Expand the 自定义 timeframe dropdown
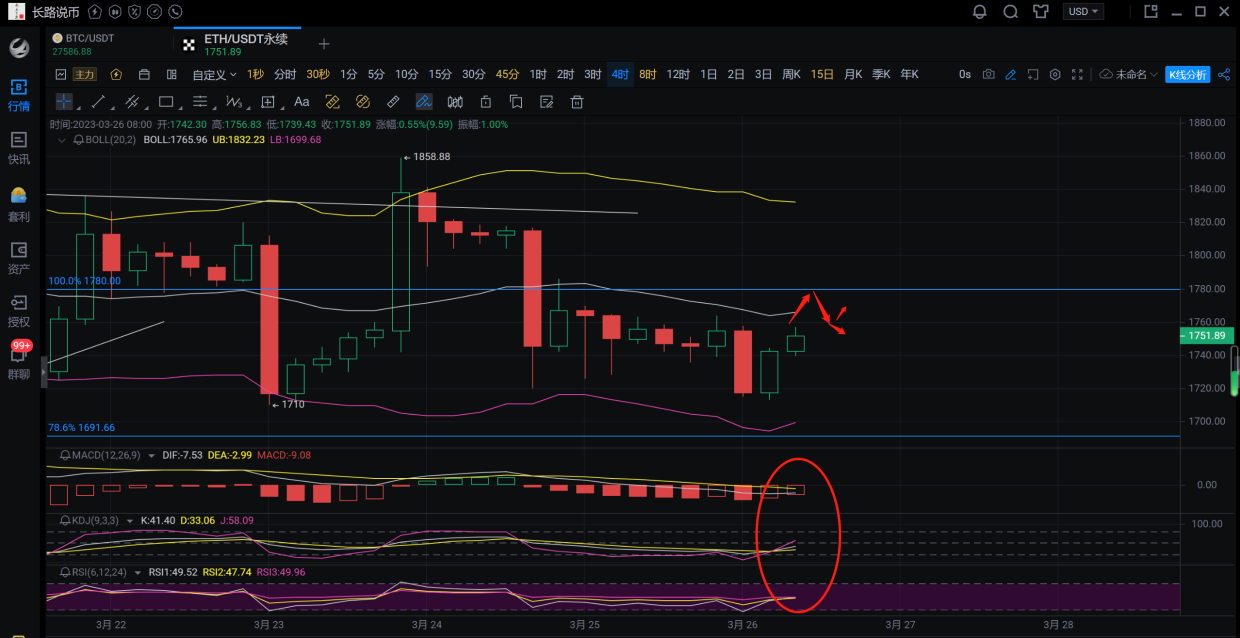Screen dimensions: 1240x638 coord(214,74)
